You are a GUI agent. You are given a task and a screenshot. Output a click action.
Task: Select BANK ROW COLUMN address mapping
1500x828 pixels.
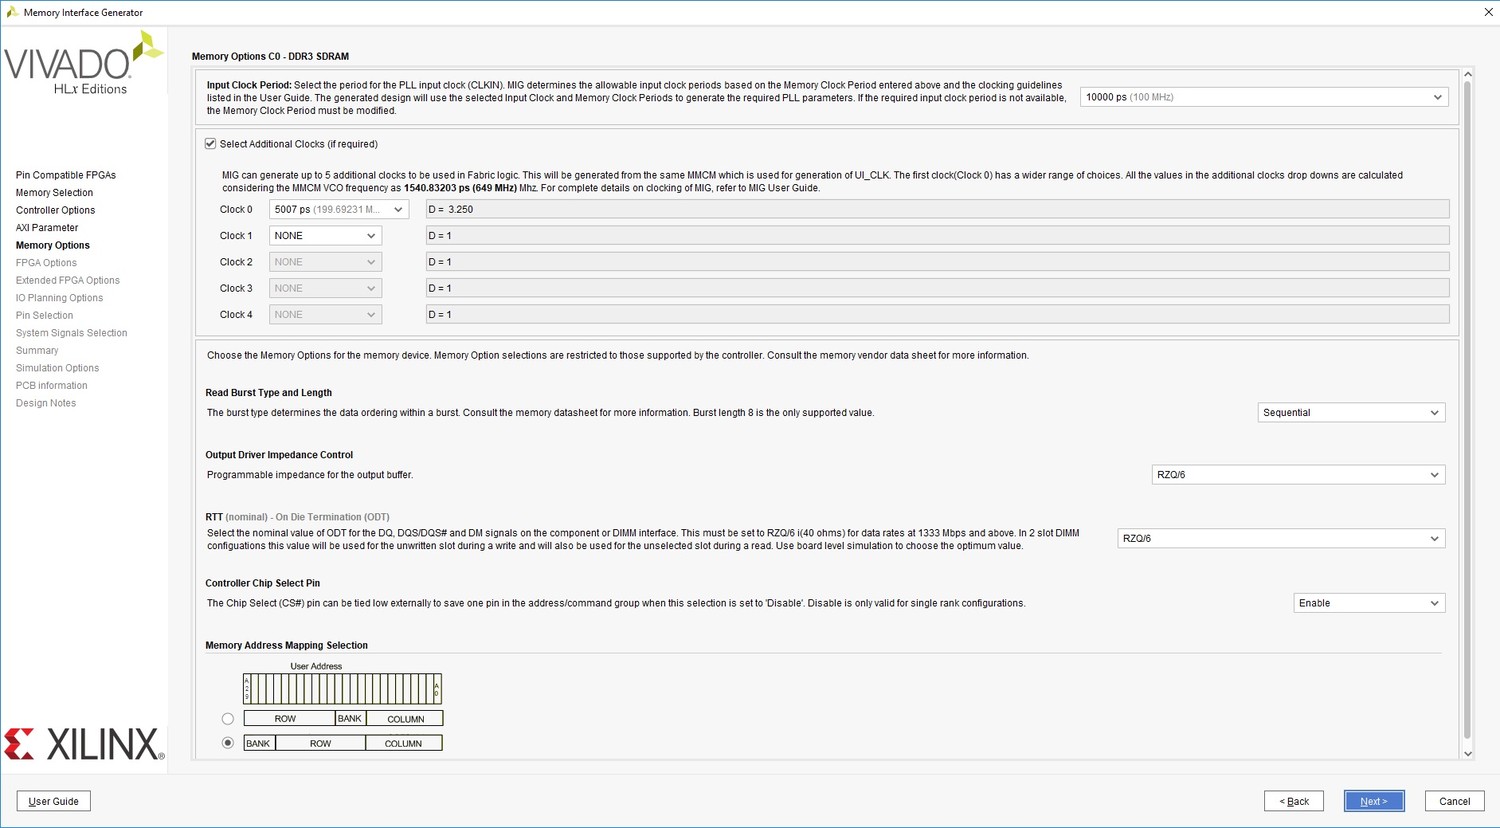[228, 743]
